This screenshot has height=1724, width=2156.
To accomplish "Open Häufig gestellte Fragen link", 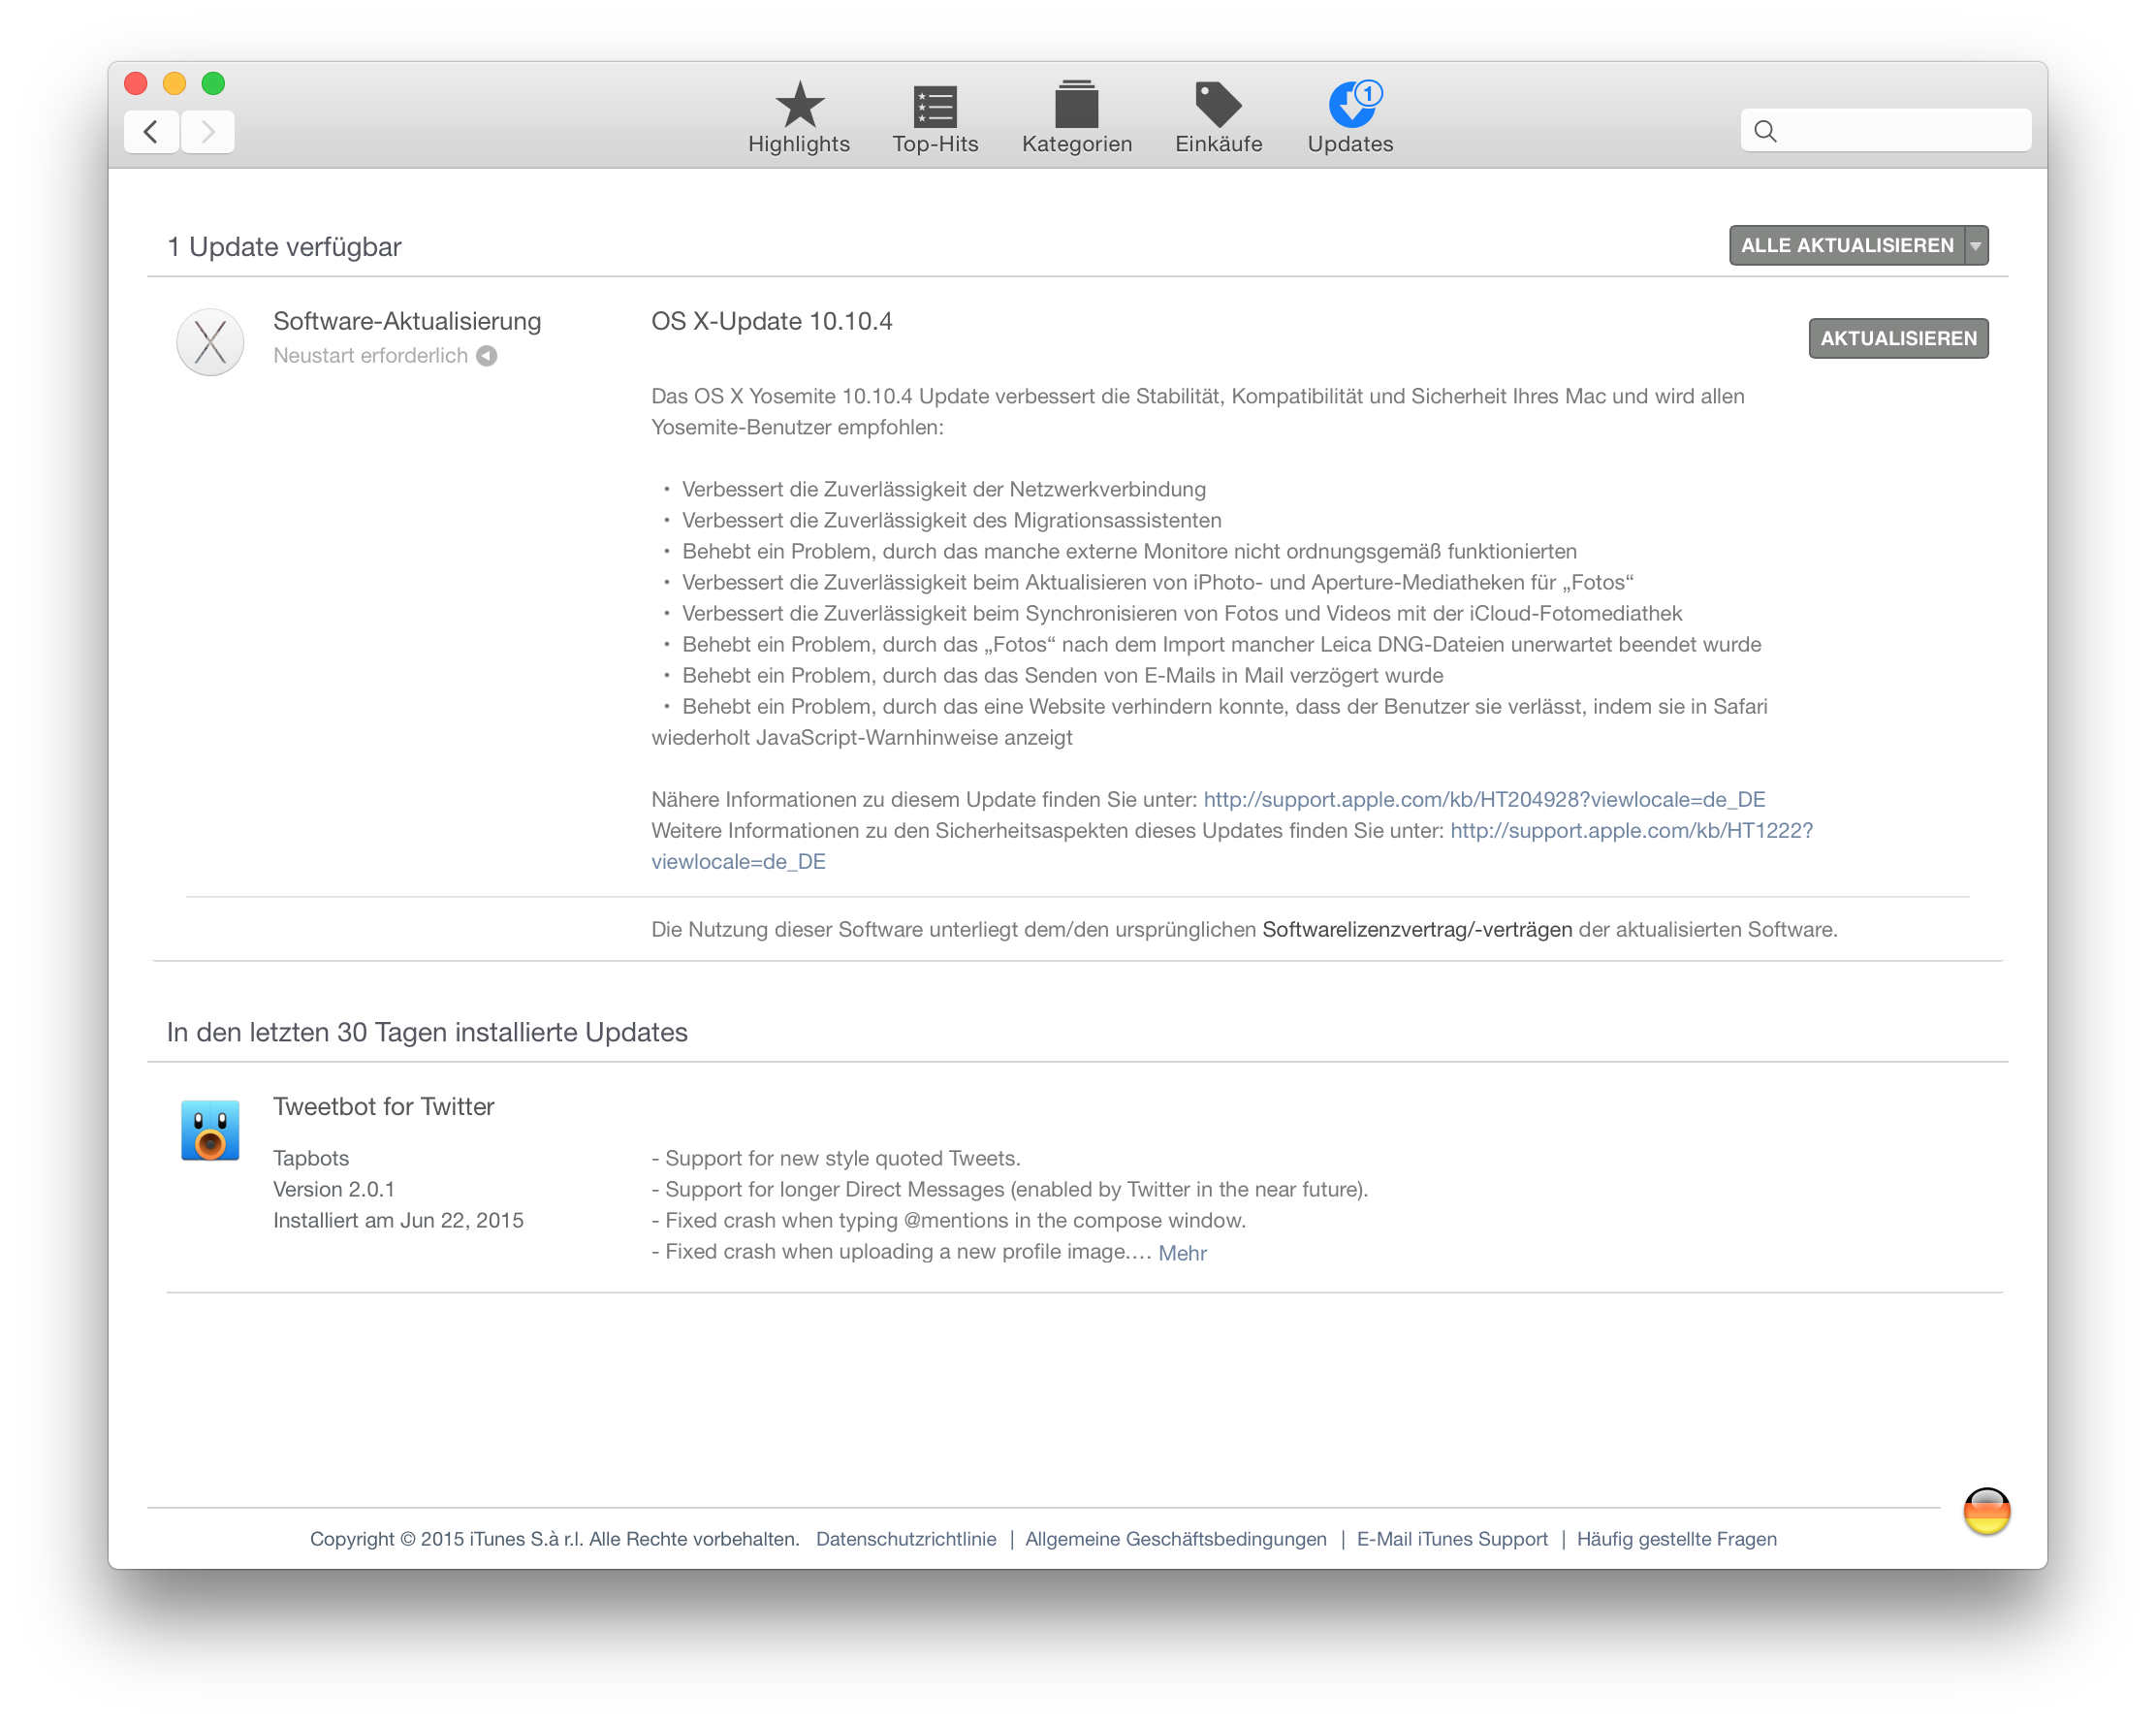I will (1677, 1539).
